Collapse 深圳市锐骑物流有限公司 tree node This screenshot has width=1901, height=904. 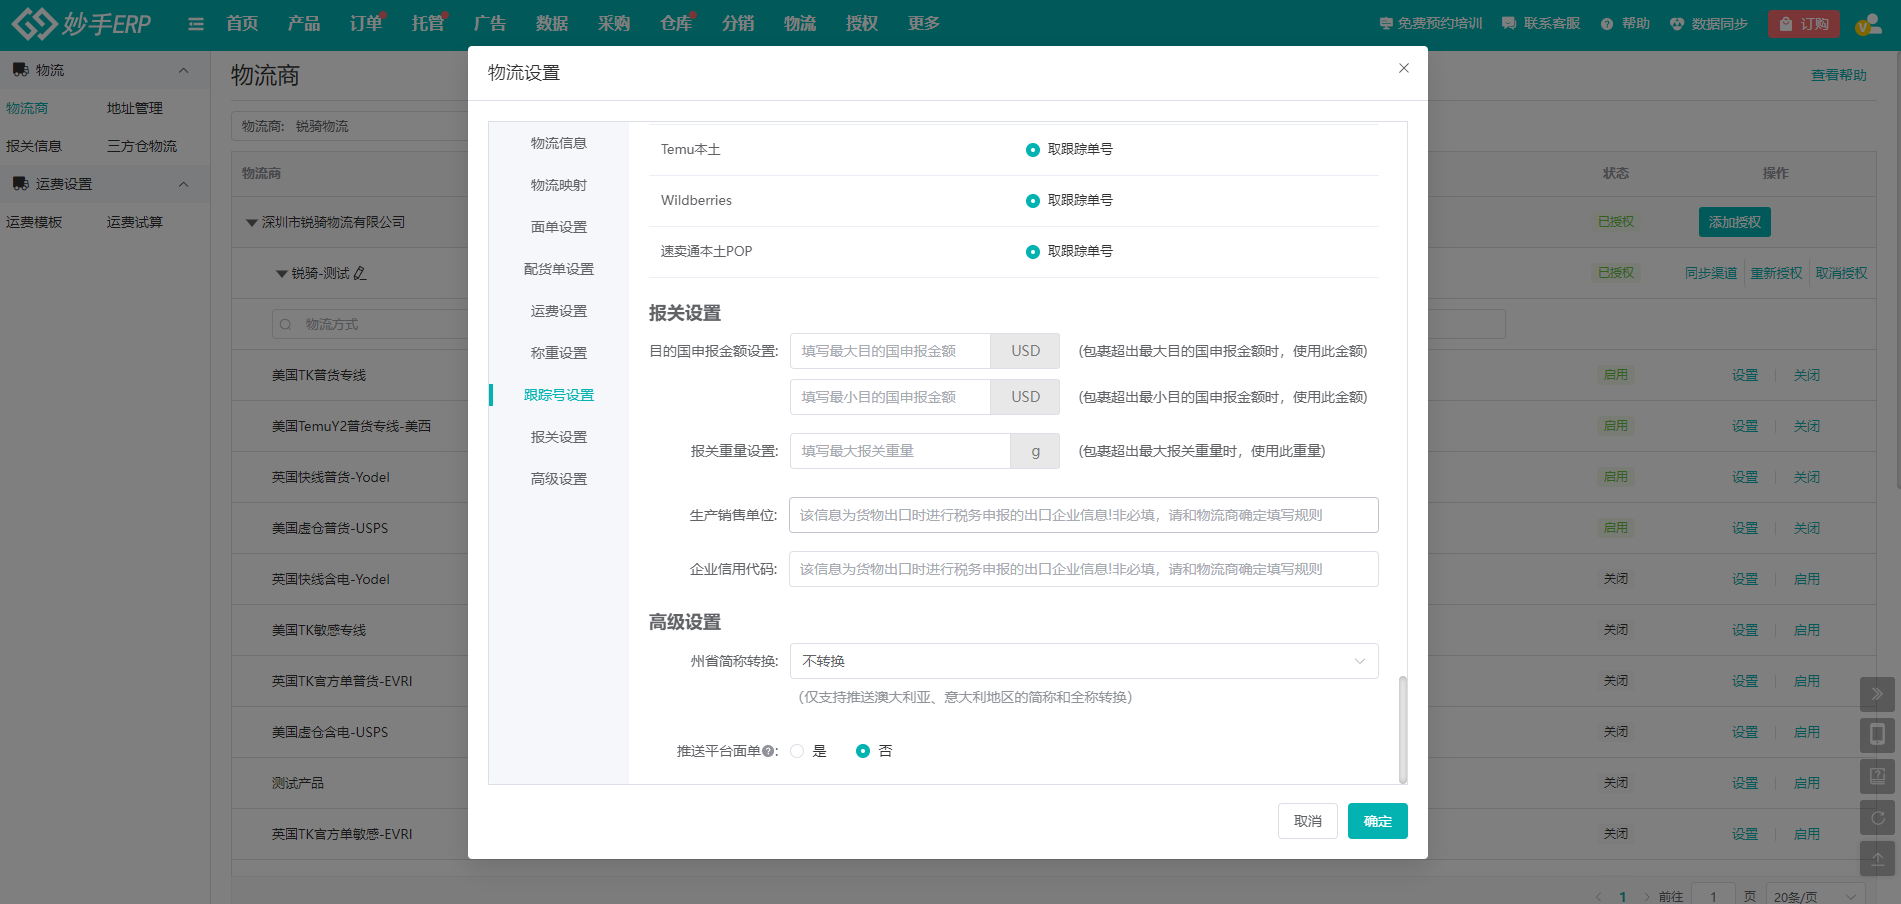click(252, 222)
